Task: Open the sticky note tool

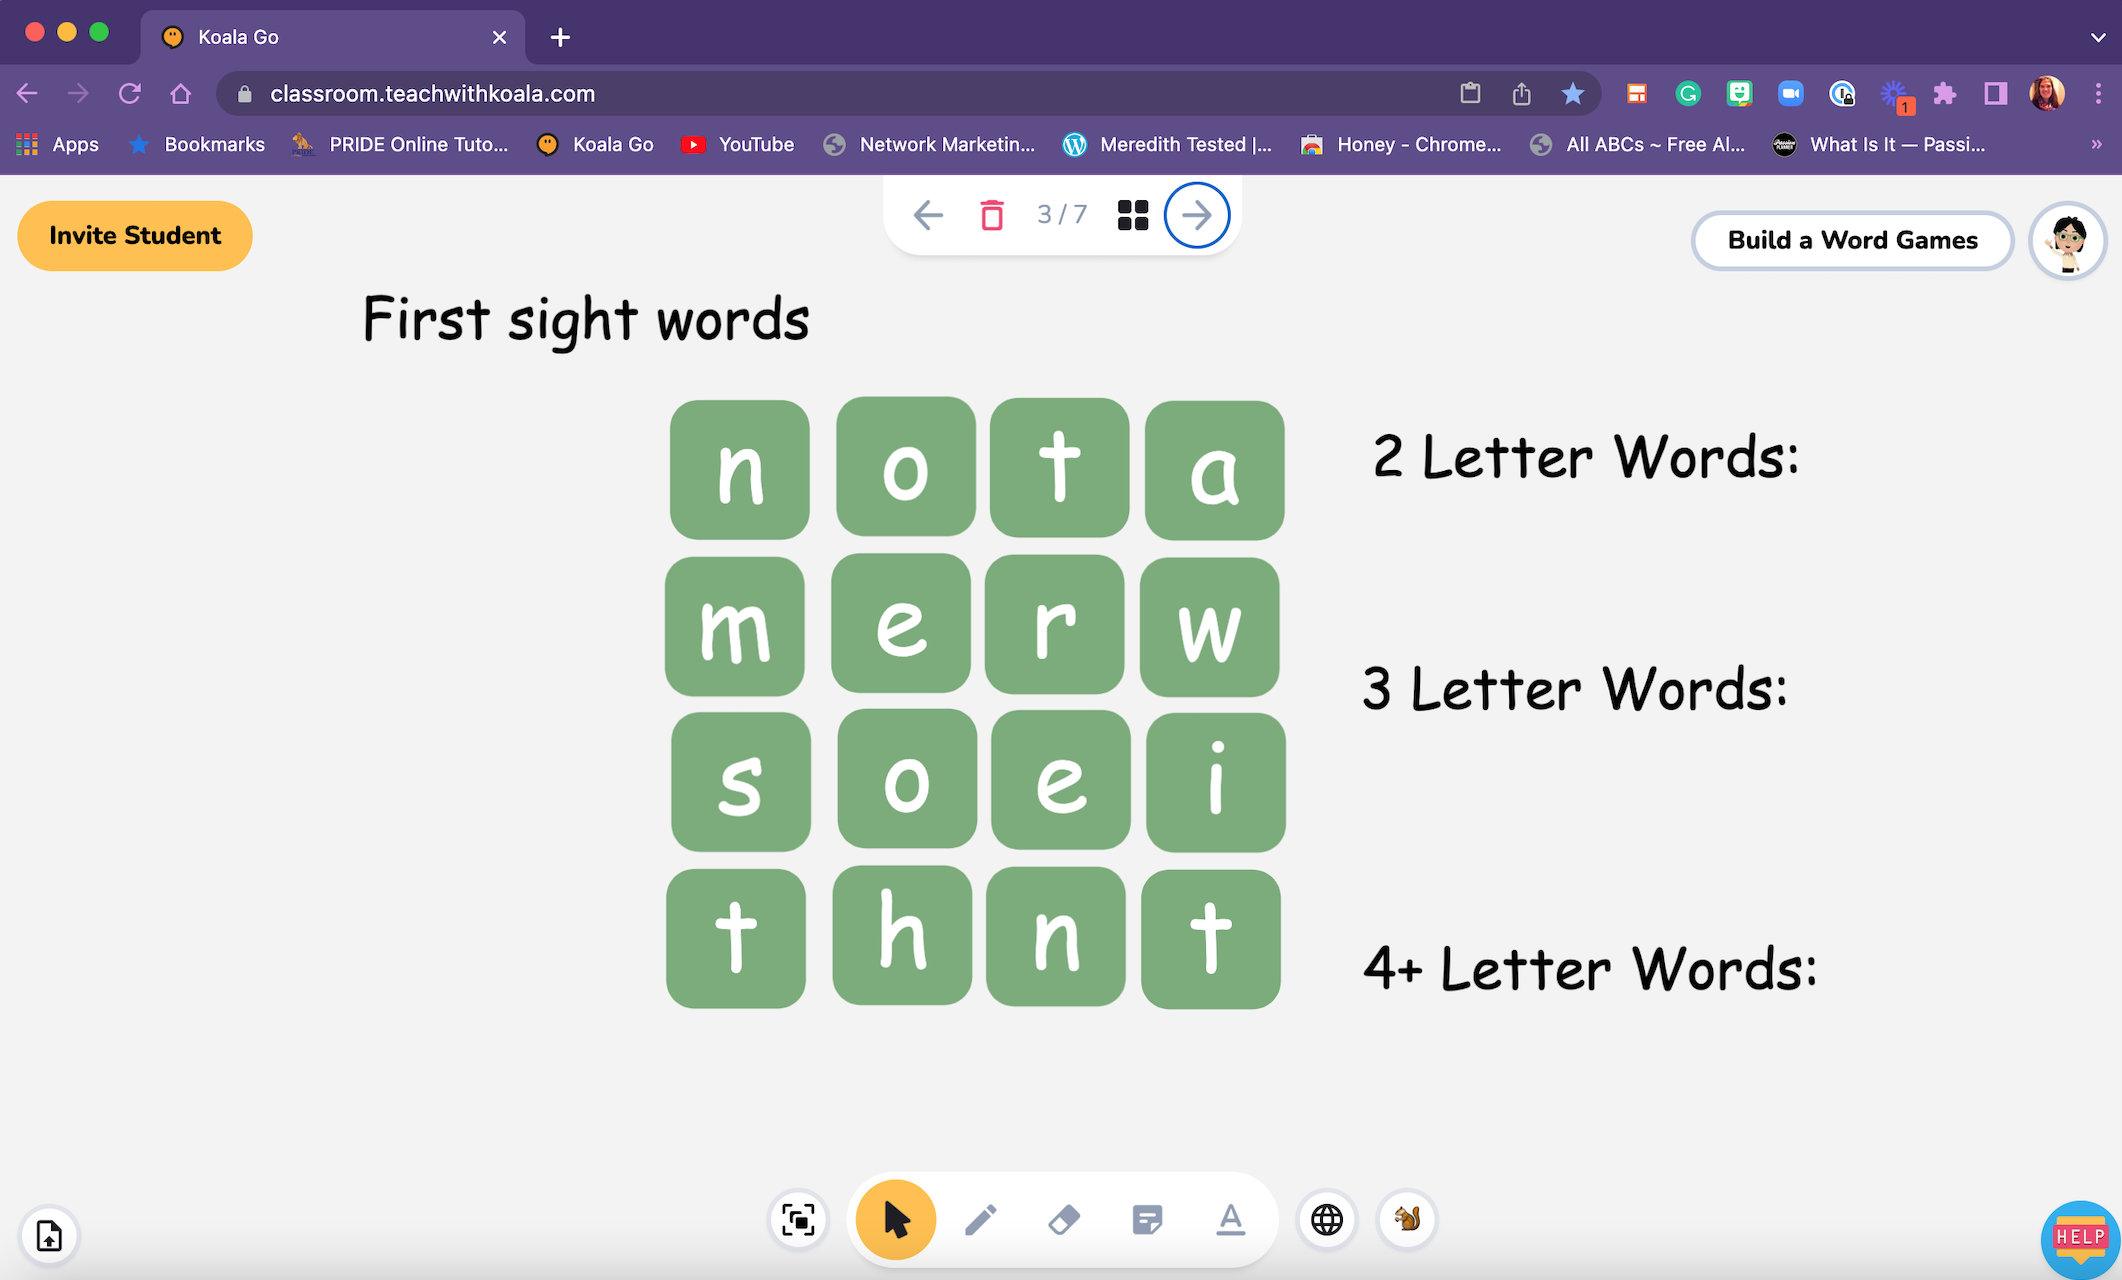Action: pyautogui.click(x=1147, y=1219)
